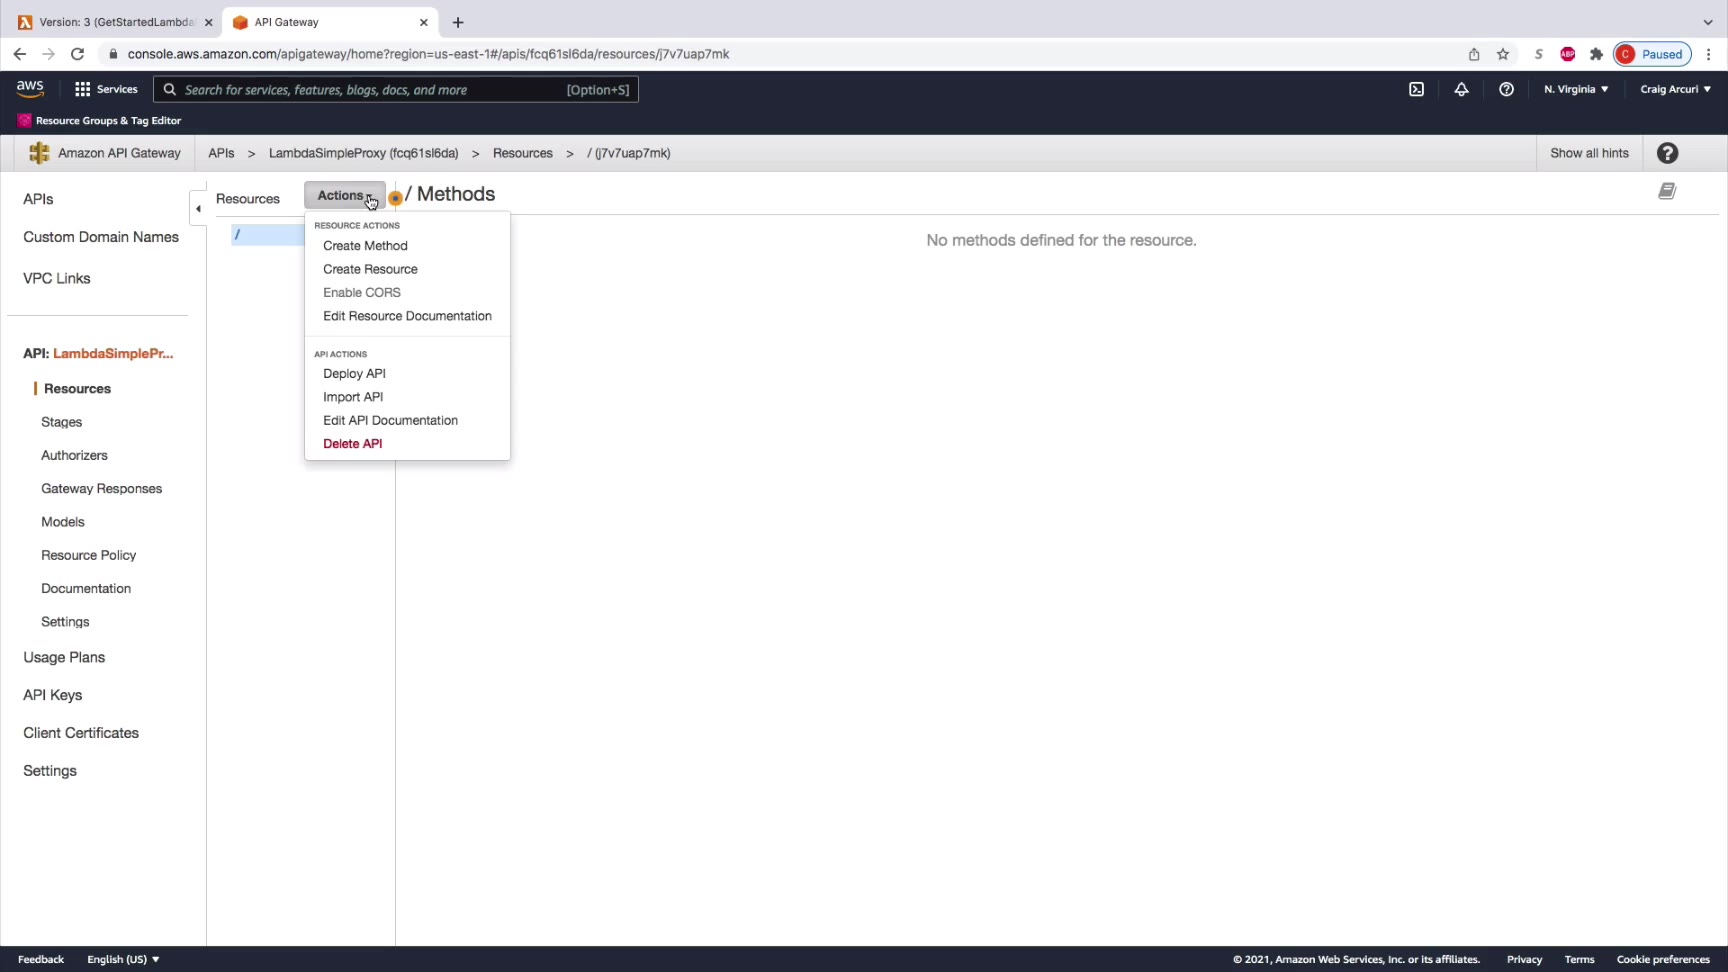Open AWS CloudShell terminal icon
The height and width of the screenshot is (972, 1728).
[x=1416, y=89]
